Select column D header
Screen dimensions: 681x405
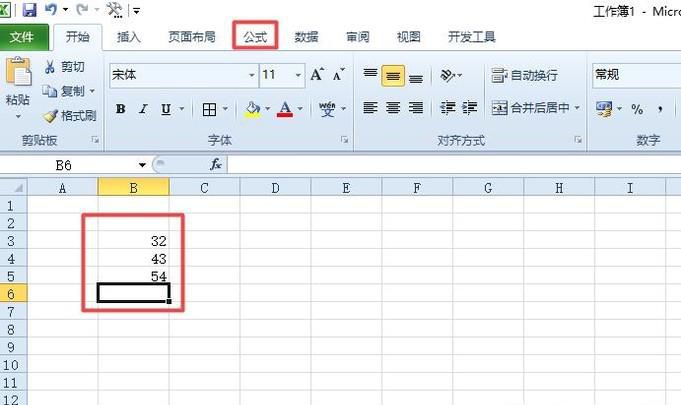coord(275,188)
